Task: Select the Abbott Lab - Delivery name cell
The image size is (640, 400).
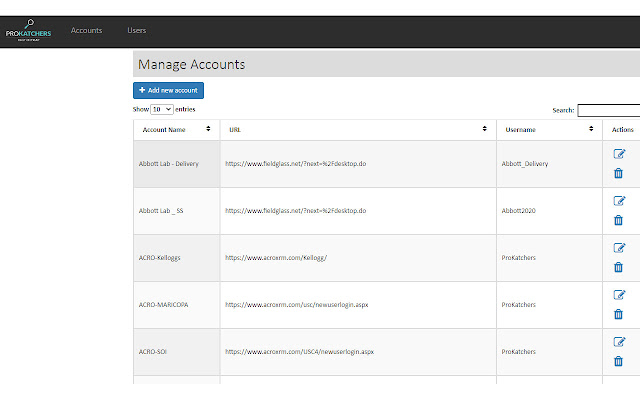Action: tap(176, 164)
